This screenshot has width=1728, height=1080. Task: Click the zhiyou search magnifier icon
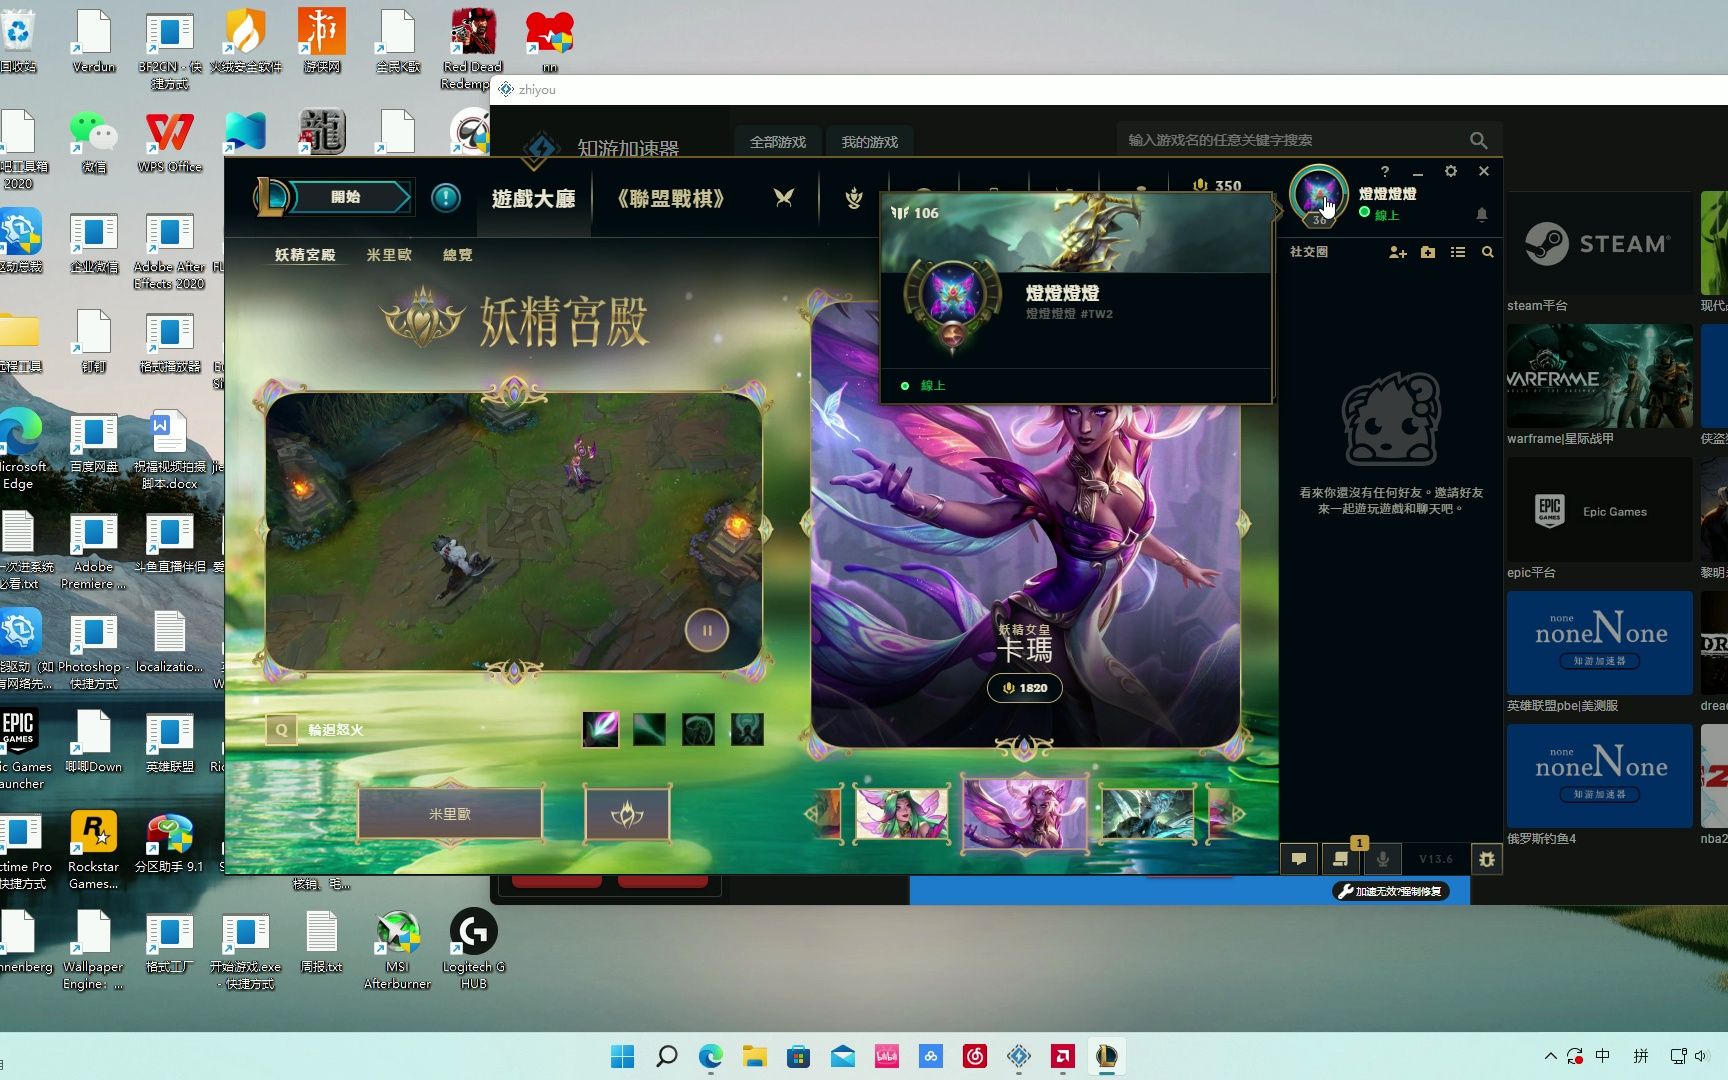click(x=1479, y=140)
